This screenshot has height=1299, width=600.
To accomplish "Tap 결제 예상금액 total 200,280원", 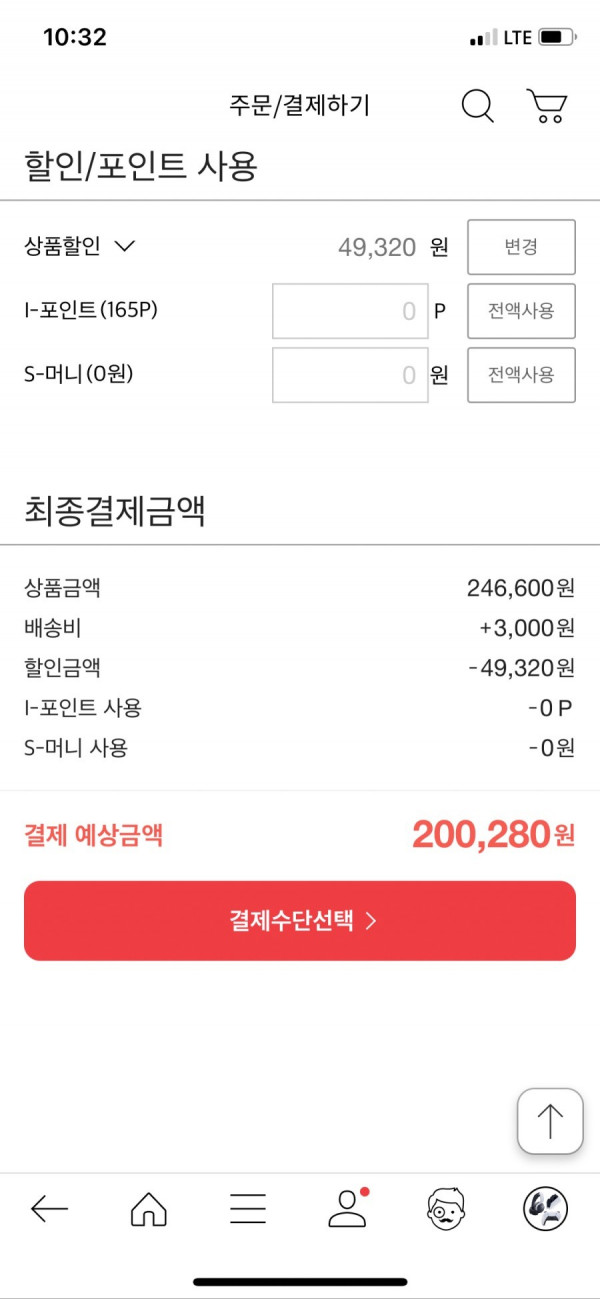I will pyautogui.click(x=493, y=834).
